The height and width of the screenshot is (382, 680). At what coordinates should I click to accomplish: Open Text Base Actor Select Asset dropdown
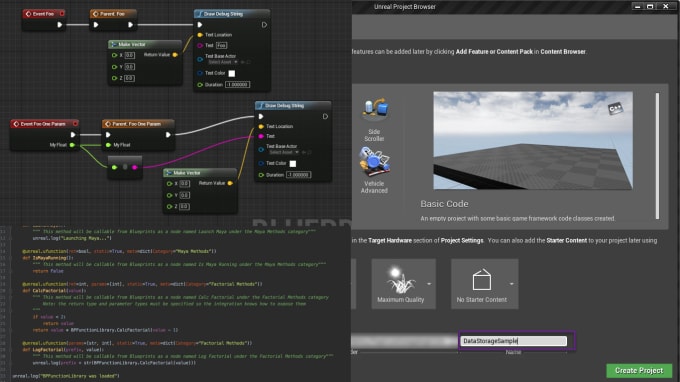point(223,62)
